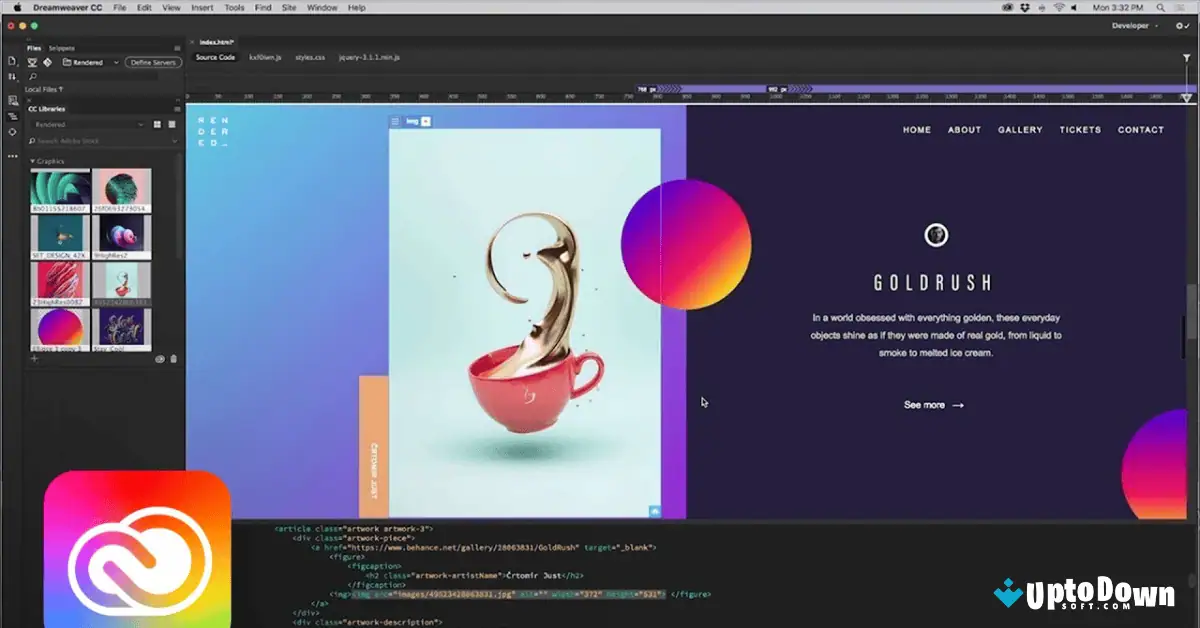Select the grid view icon in CC Libraries
Image resolution: width=1200 pixels, height=628 pixels.
pos(158,124)
